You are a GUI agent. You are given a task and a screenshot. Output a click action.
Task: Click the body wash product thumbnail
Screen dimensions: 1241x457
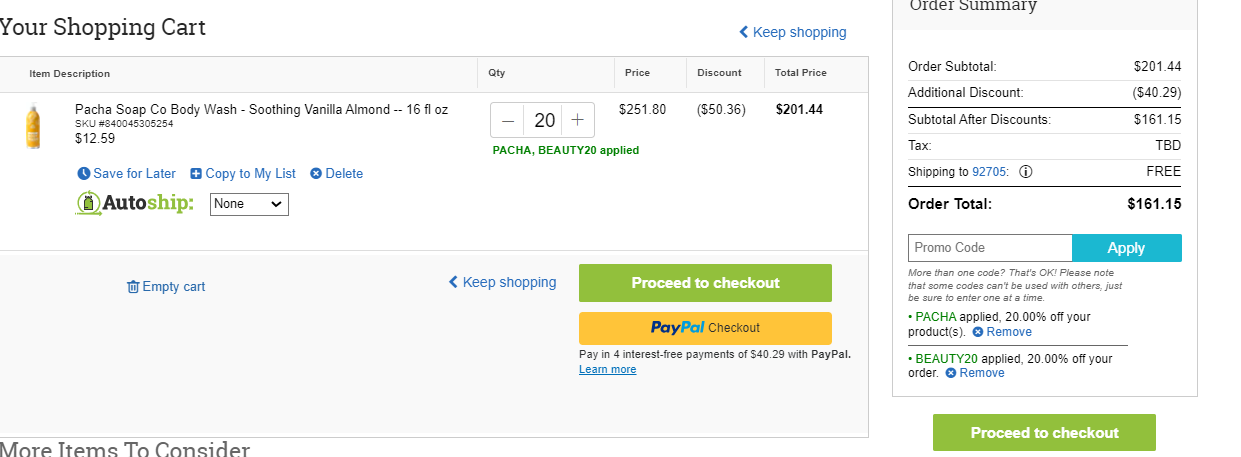pos(34,127)
